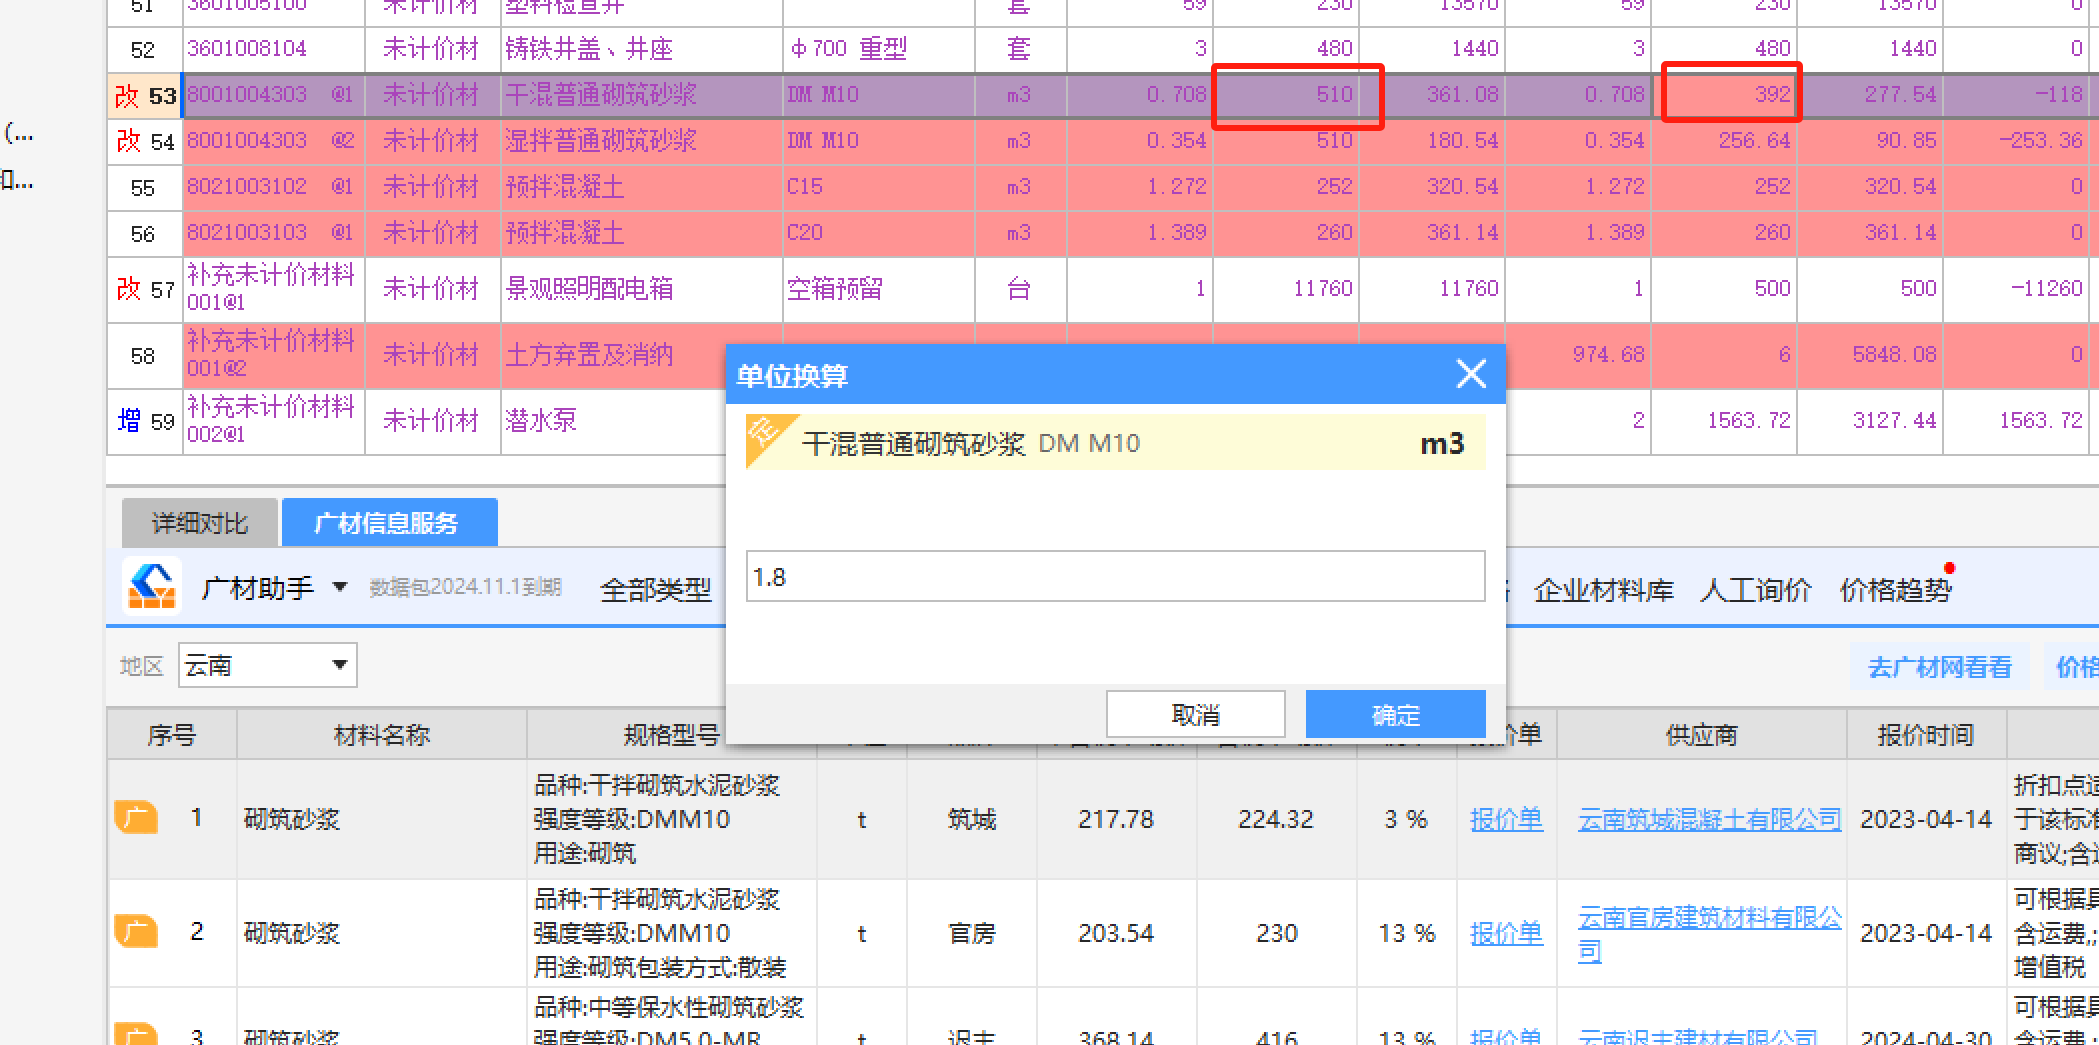The image size is (2099, 1045).
Task: Click the -11260 difference cell in row 57
Action: pos(2015,289)
